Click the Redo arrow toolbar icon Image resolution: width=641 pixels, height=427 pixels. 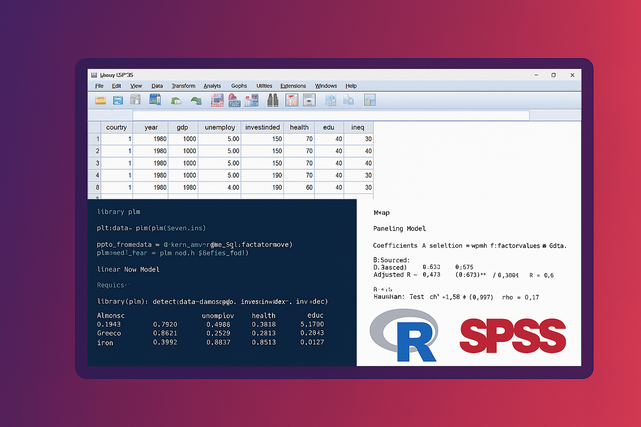pyautogui.click(x=197, y=101)
